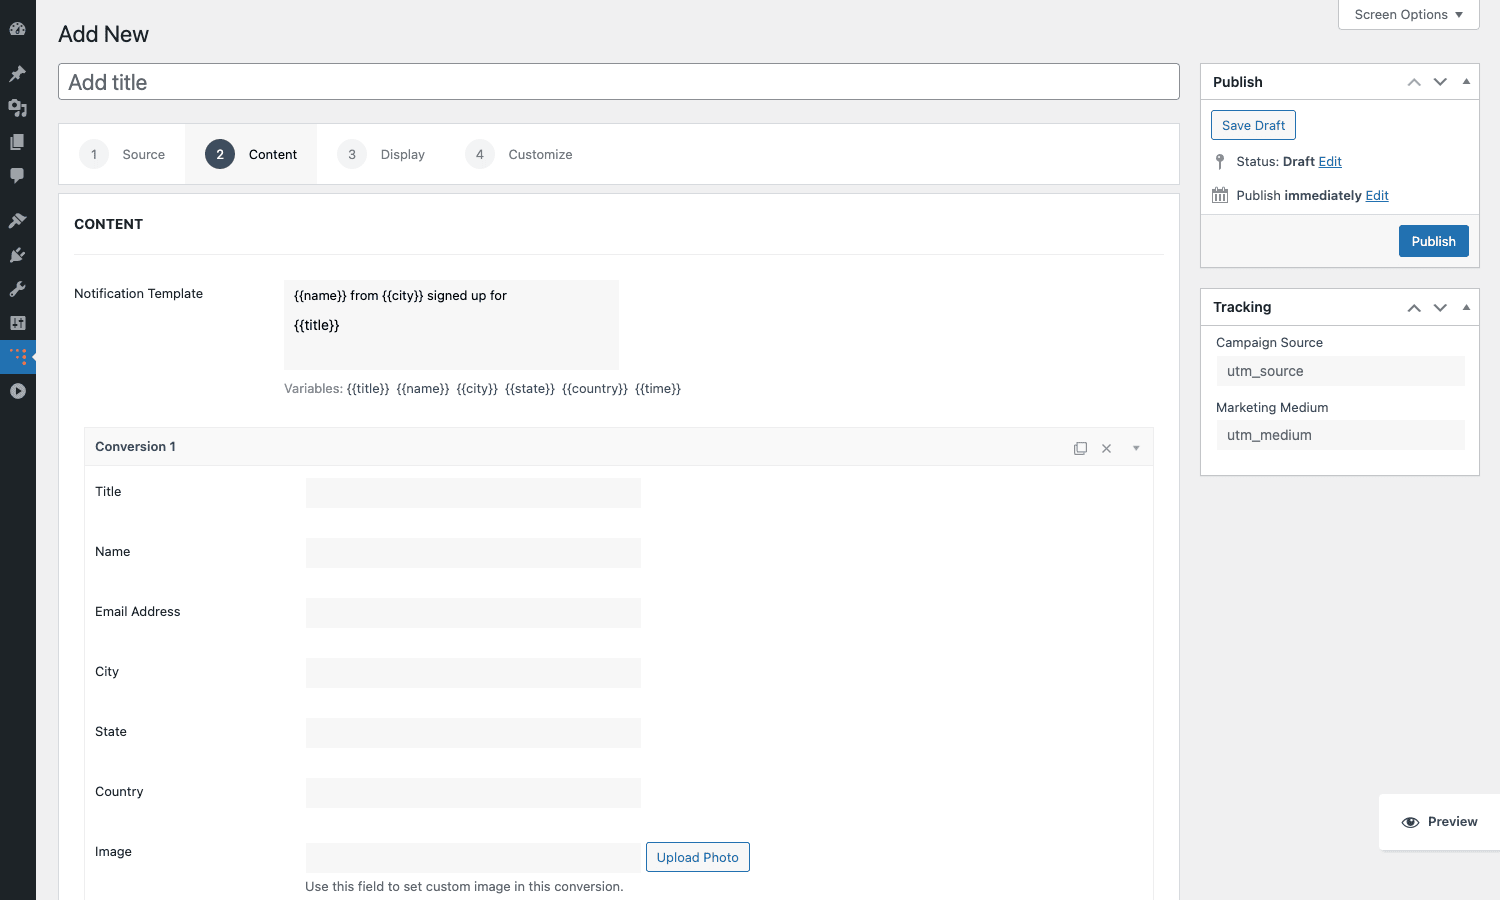Click the blue Publish button
Viewport: 1500px width, 900px height.
coord(1433,241)
